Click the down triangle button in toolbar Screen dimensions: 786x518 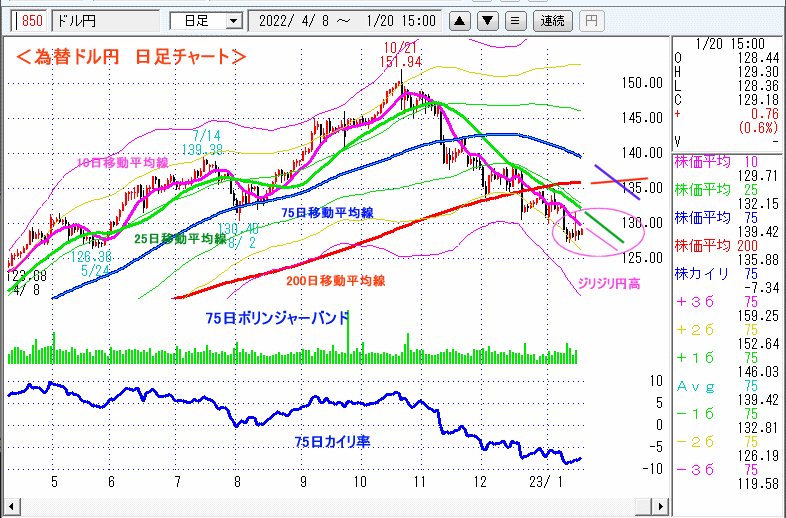click(486, 20)
